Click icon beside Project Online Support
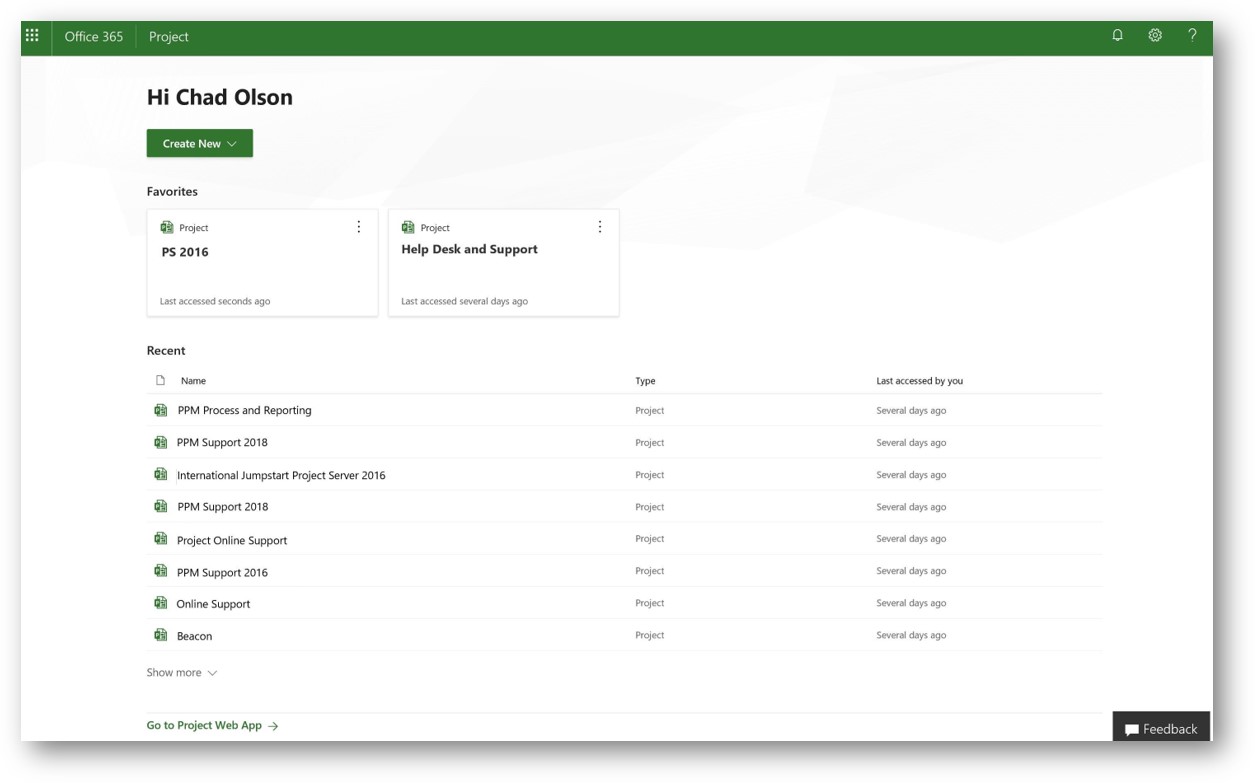Viewport: 1255px width, 783px height. [160, 539]
